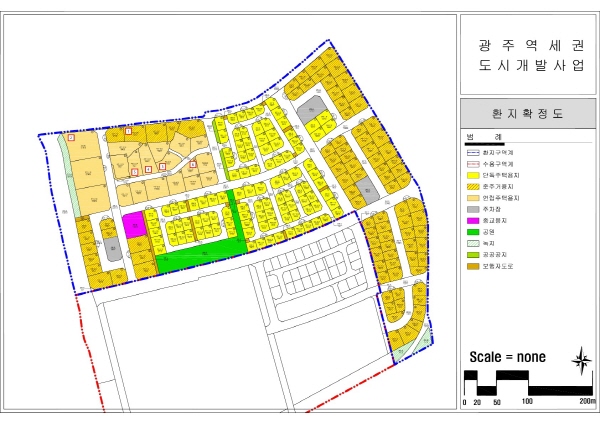This screenshot has height=423, width=600.
Task: Click the magenta religious site parcel on map
Action: 134,223
